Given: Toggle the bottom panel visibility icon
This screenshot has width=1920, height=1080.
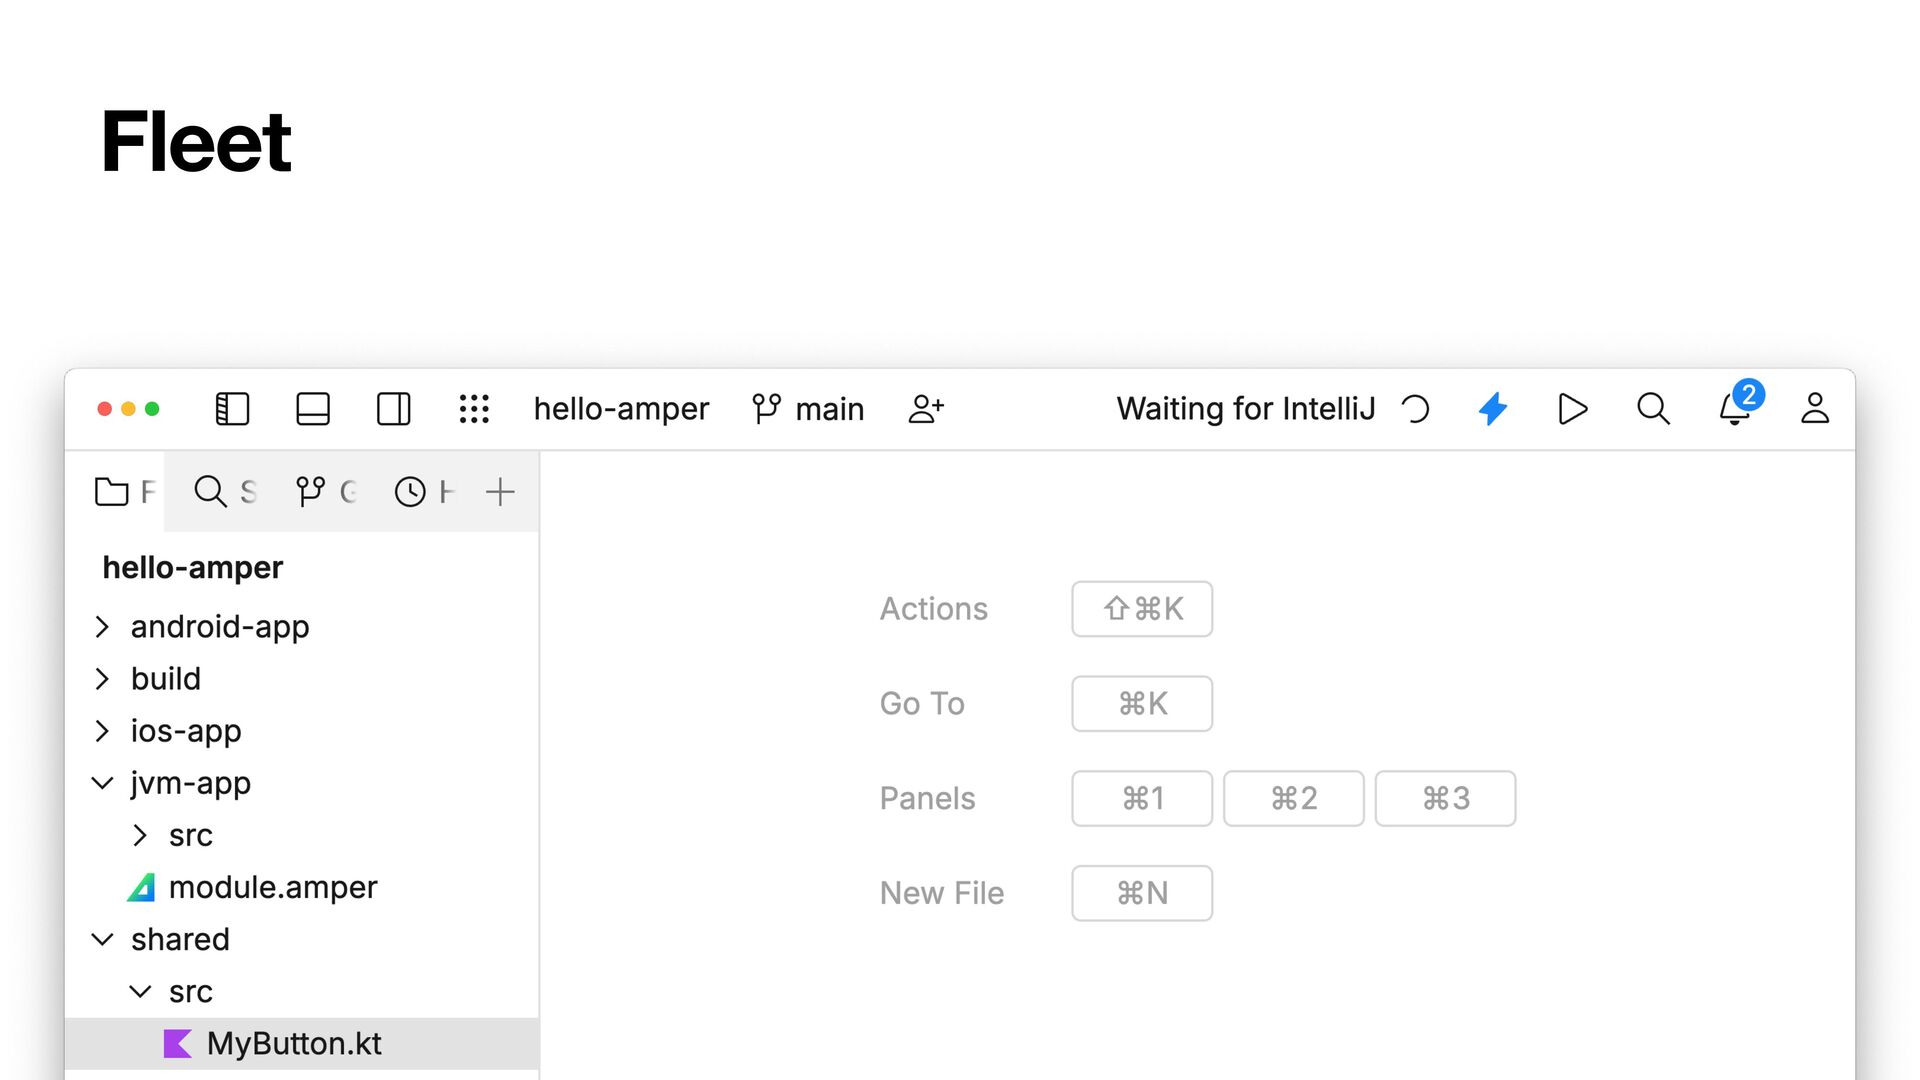Looking at the screenshot, I should 313,409.
